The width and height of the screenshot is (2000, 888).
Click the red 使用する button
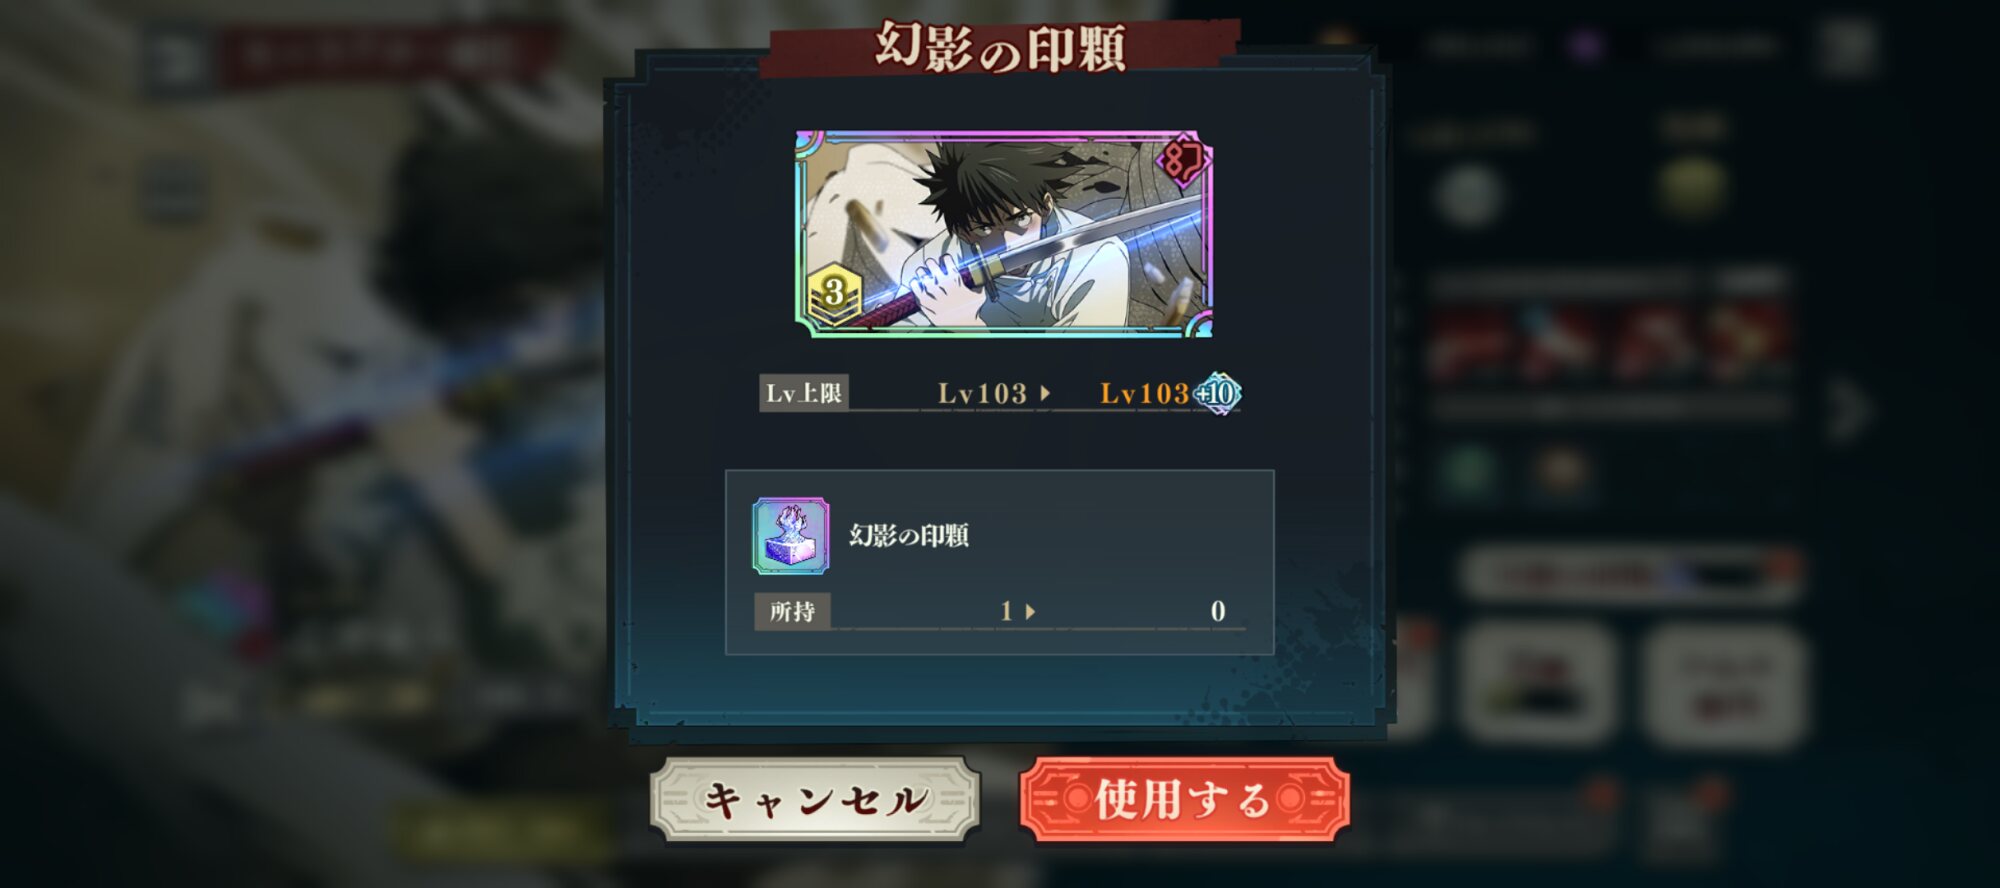pyautogui.click(x=1185, y=799)
